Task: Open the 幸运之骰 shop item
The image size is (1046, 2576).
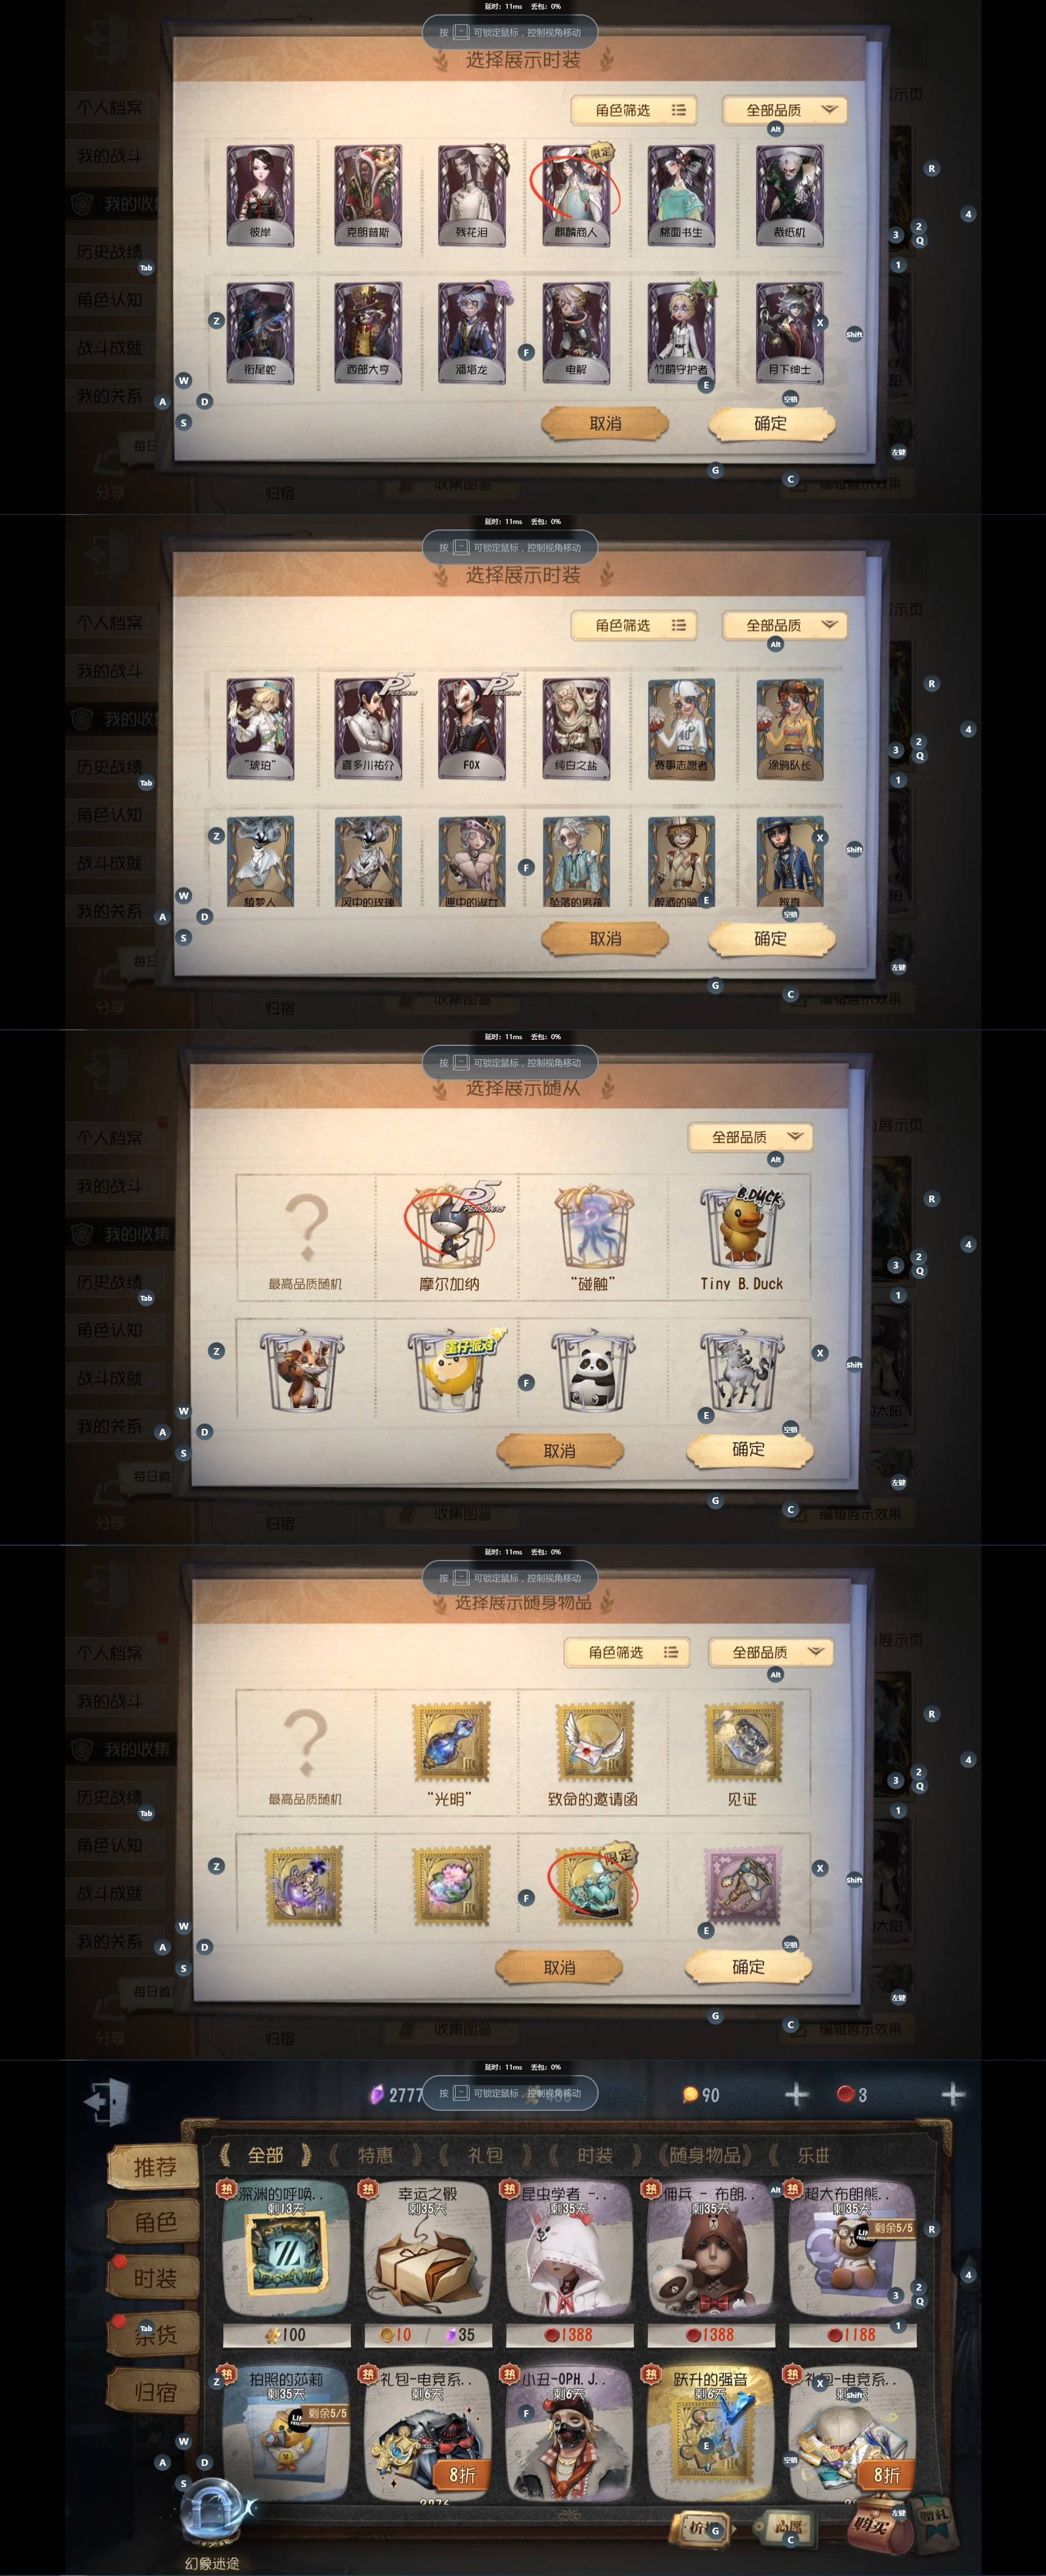Action: click(427, 2263)
